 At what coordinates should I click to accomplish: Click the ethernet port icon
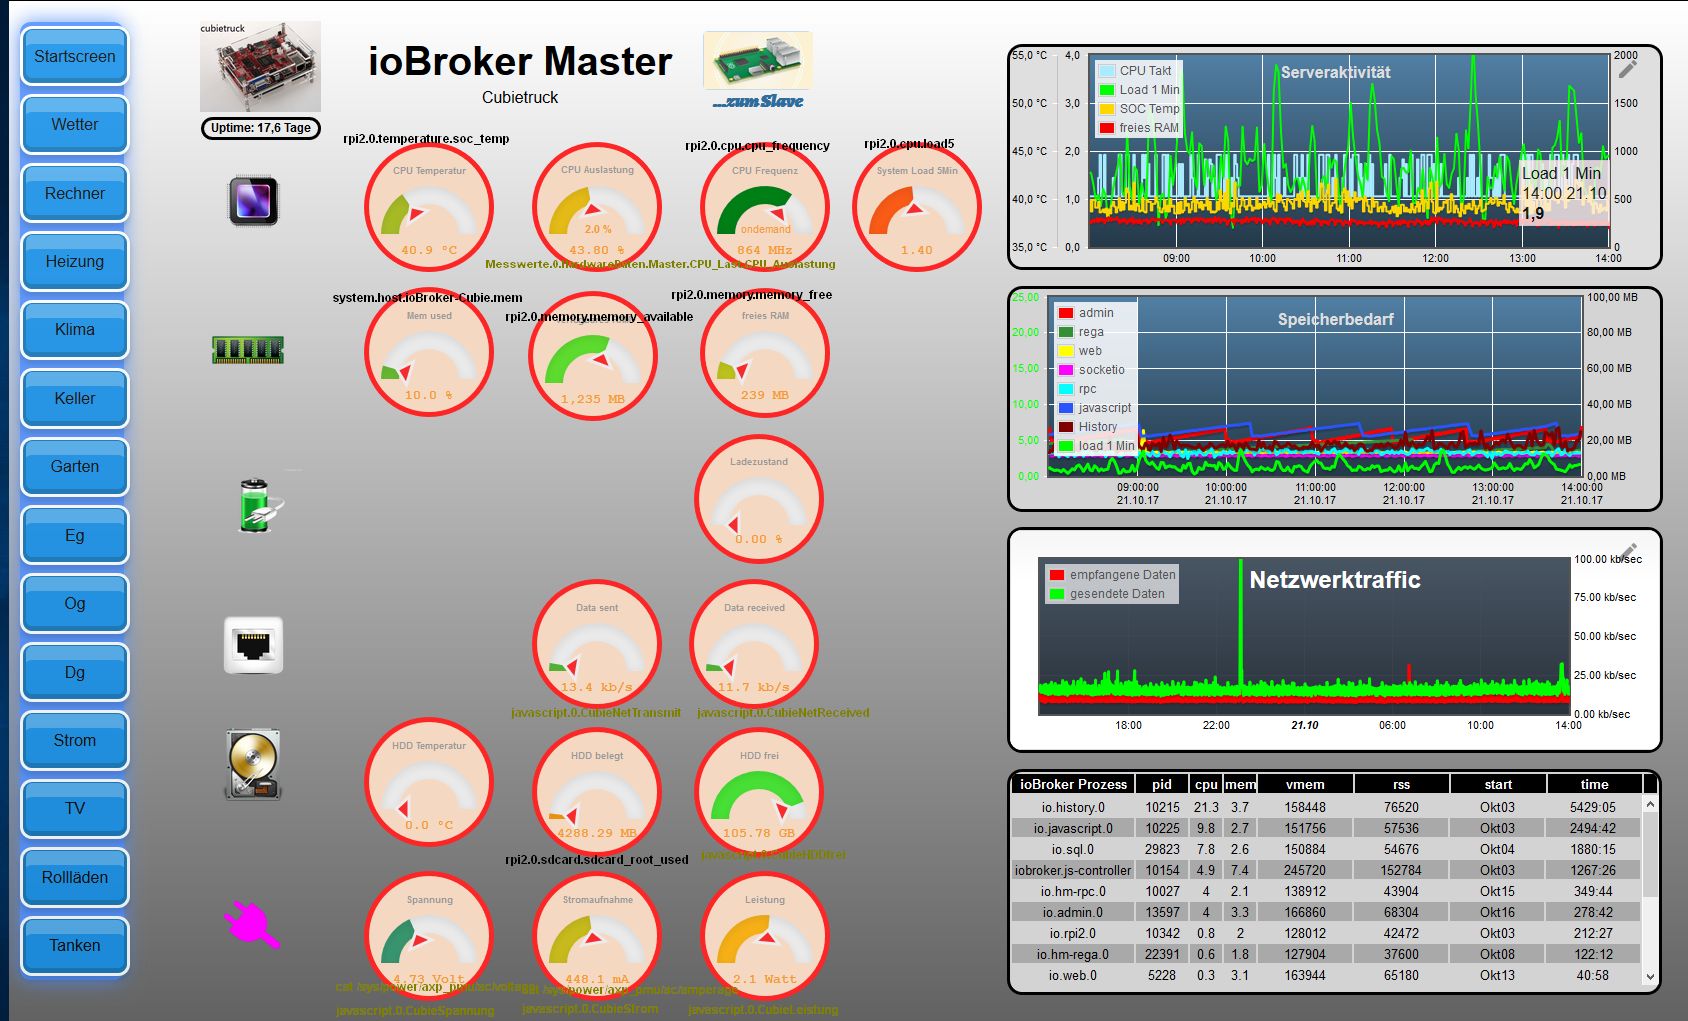[x=253, y=645]
